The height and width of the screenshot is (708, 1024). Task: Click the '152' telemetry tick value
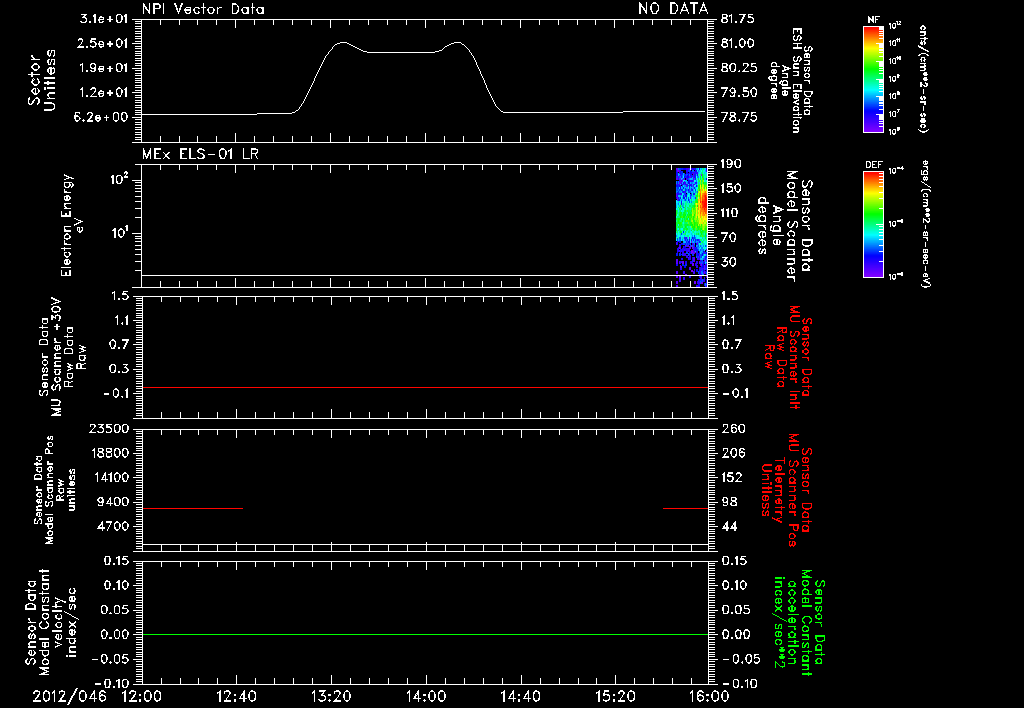point(733,477)
